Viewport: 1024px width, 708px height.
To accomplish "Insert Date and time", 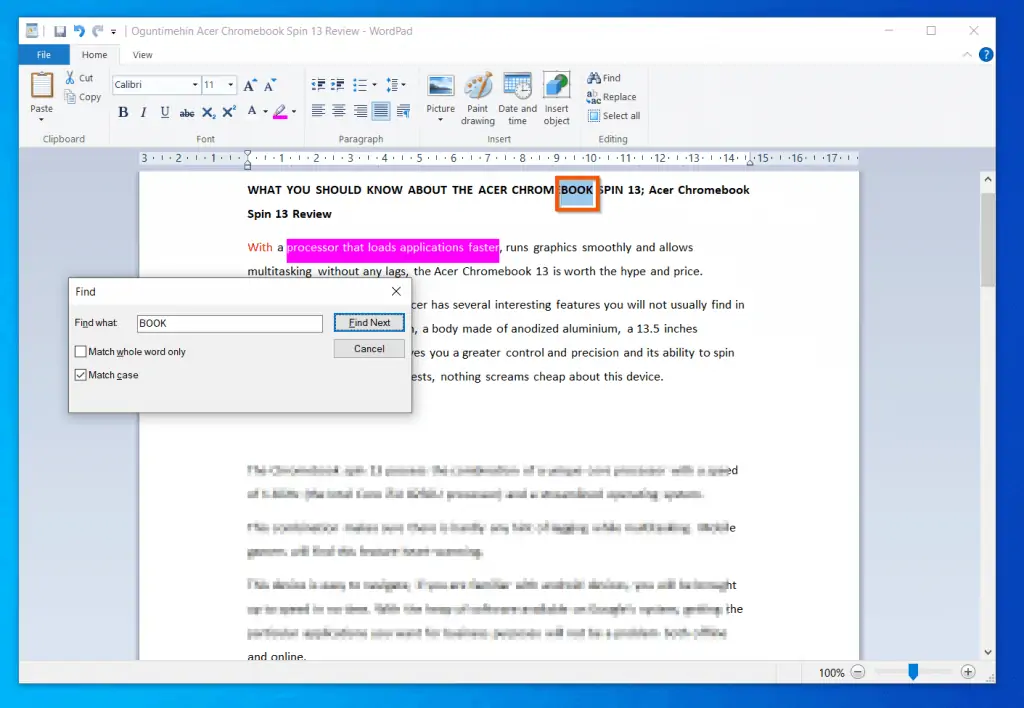I will (517, 98).
